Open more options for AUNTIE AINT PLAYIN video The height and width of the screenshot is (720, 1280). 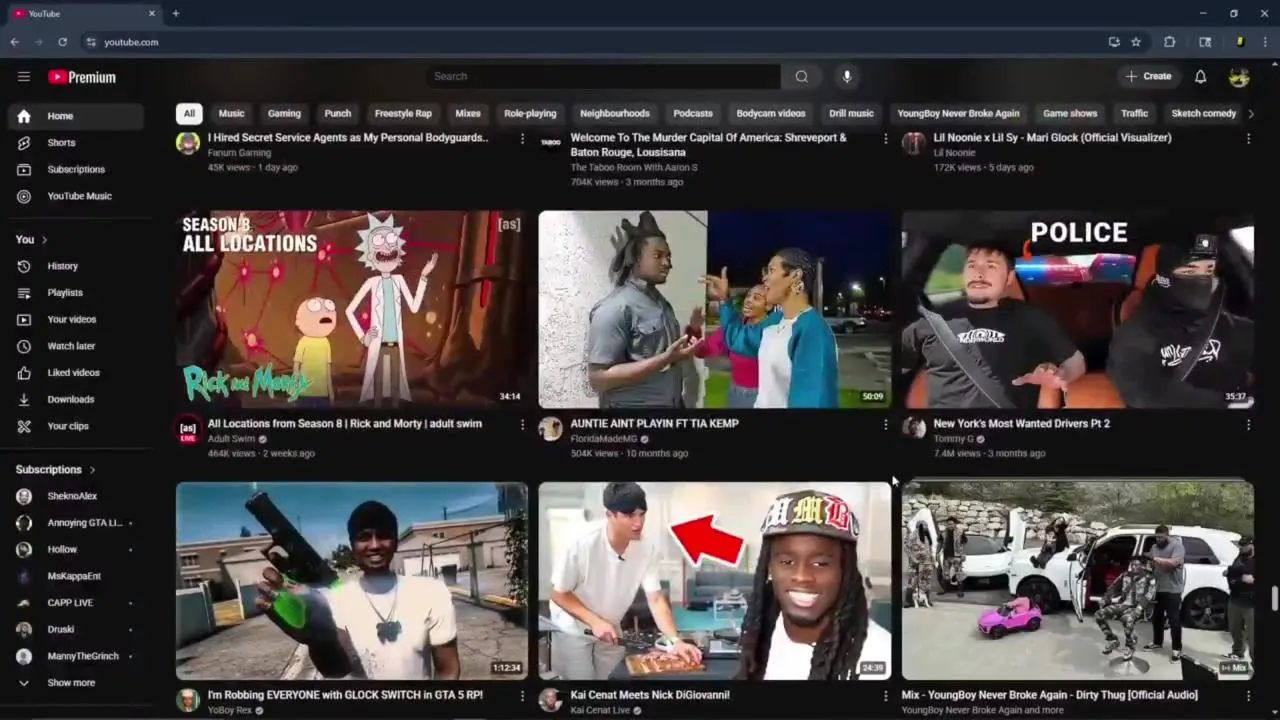885,425
